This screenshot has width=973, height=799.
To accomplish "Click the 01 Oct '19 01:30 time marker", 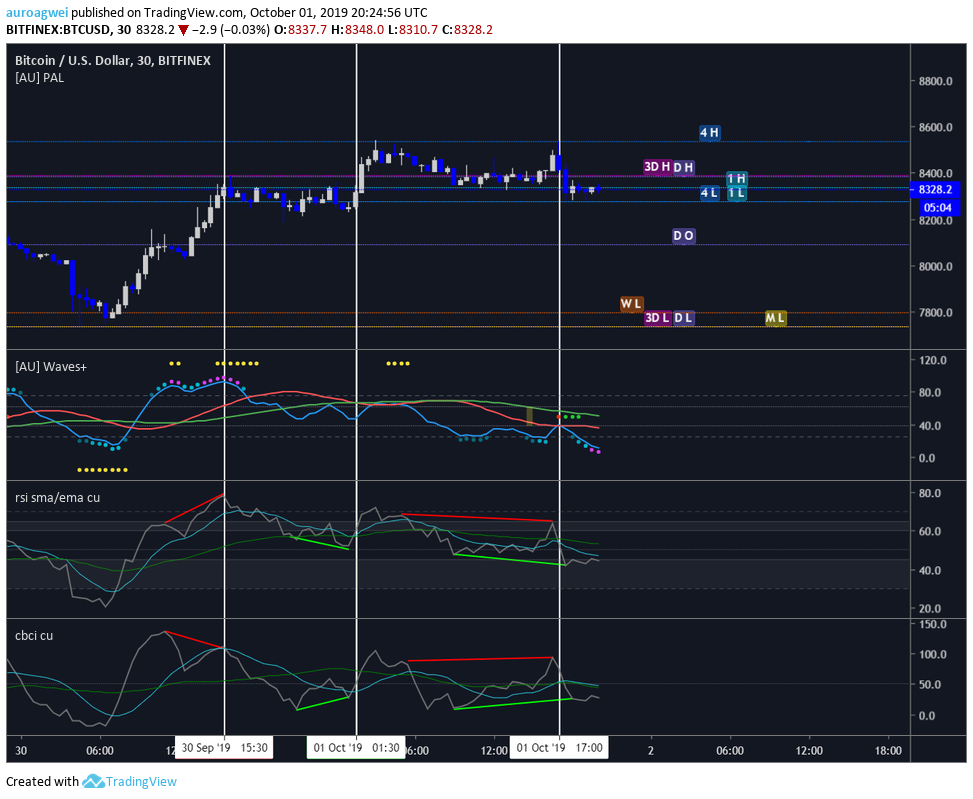I will (x=356, y=748).
